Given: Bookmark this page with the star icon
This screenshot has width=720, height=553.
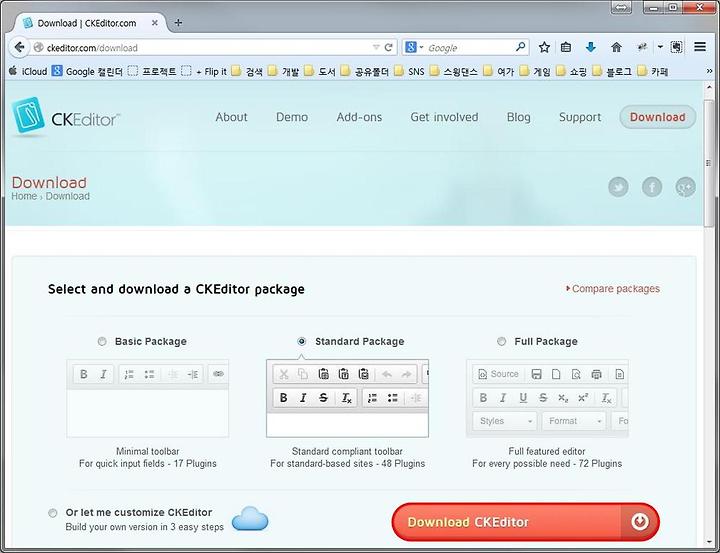Looking at the screenshot, I should click(x=544, y=47).
